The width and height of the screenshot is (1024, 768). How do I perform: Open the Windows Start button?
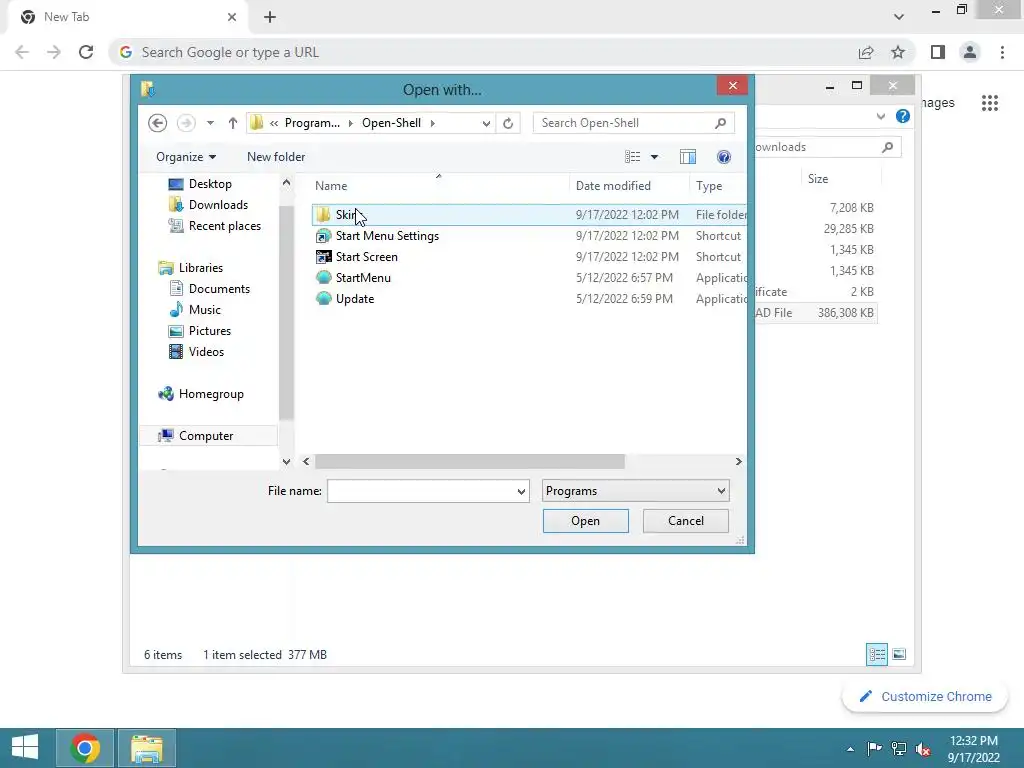tap(25, 748)
